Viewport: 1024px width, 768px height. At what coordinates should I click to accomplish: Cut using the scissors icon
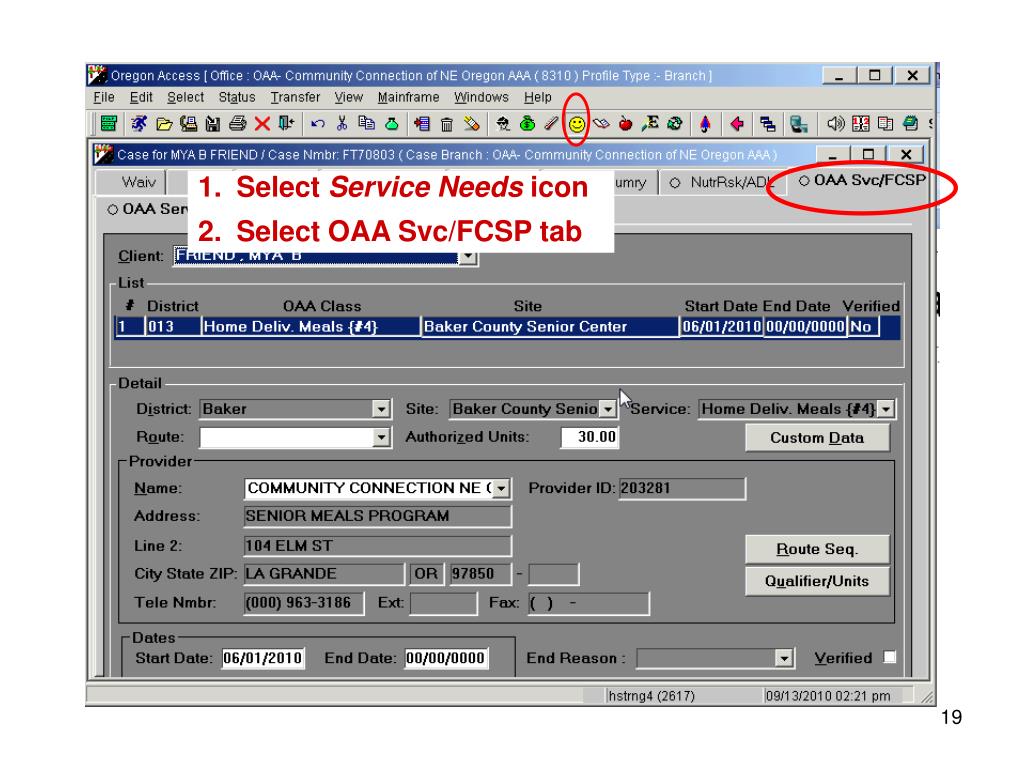[x=342, y=123]
